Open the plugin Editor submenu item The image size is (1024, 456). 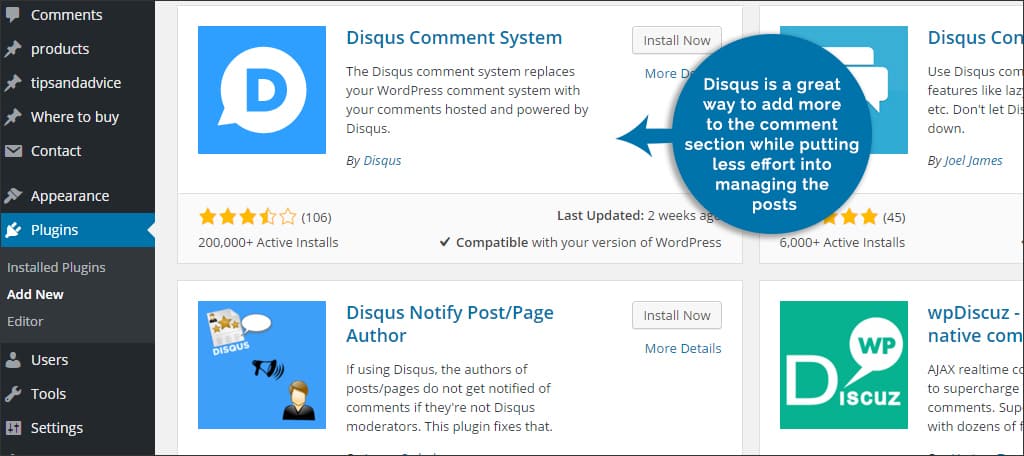(25, 321)
